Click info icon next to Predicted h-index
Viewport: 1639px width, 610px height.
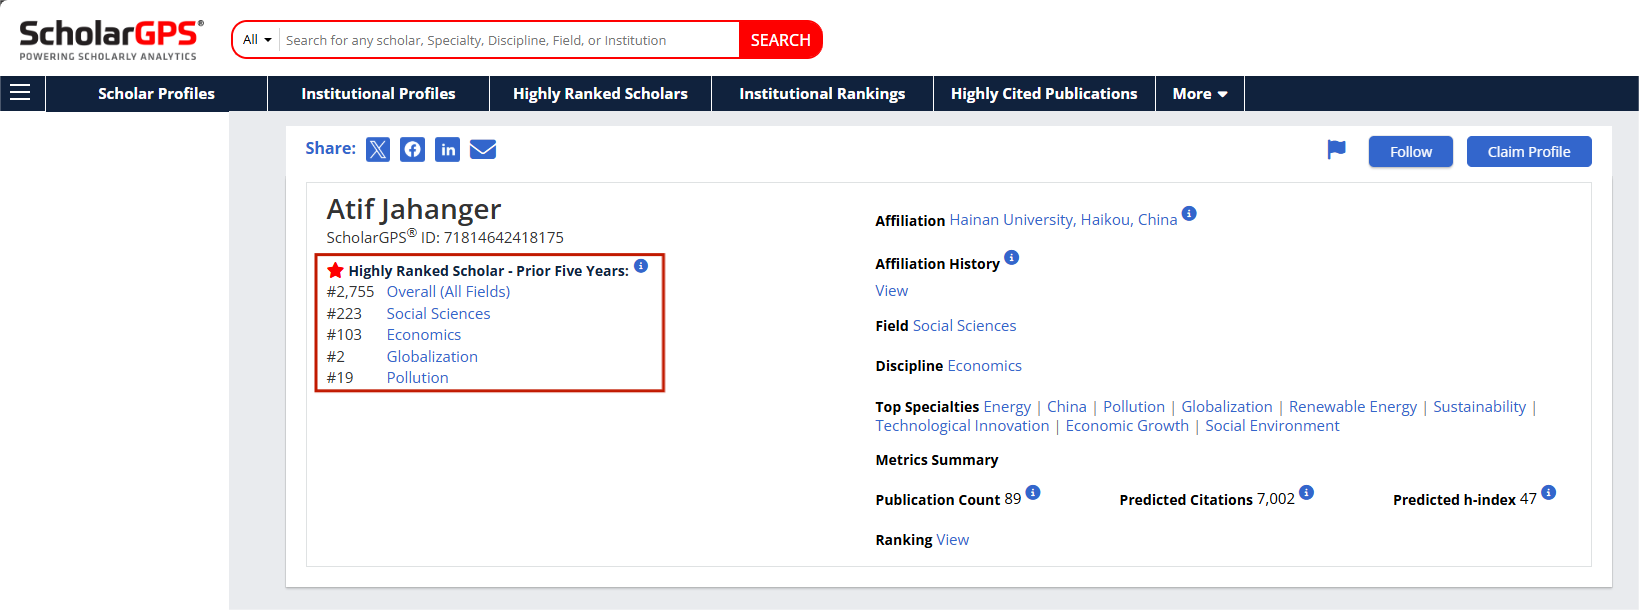(x=1548, y=493)
